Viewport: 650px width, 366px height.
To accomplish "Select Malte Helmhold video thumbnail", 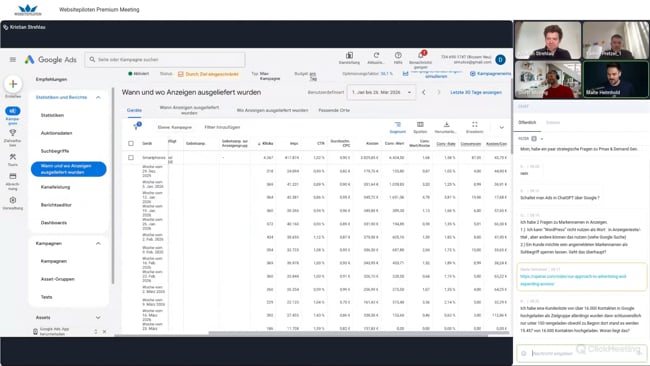I will [x=616, y=80].
